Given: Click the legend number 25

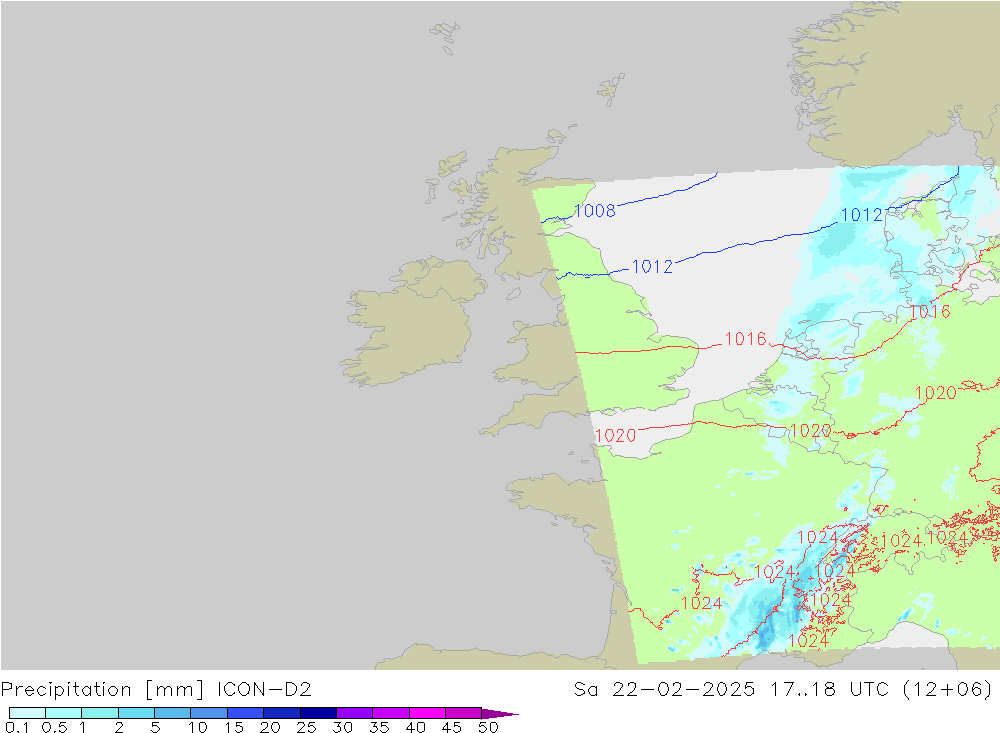Looking at the screenshot, I should click(x=307, y=727).
